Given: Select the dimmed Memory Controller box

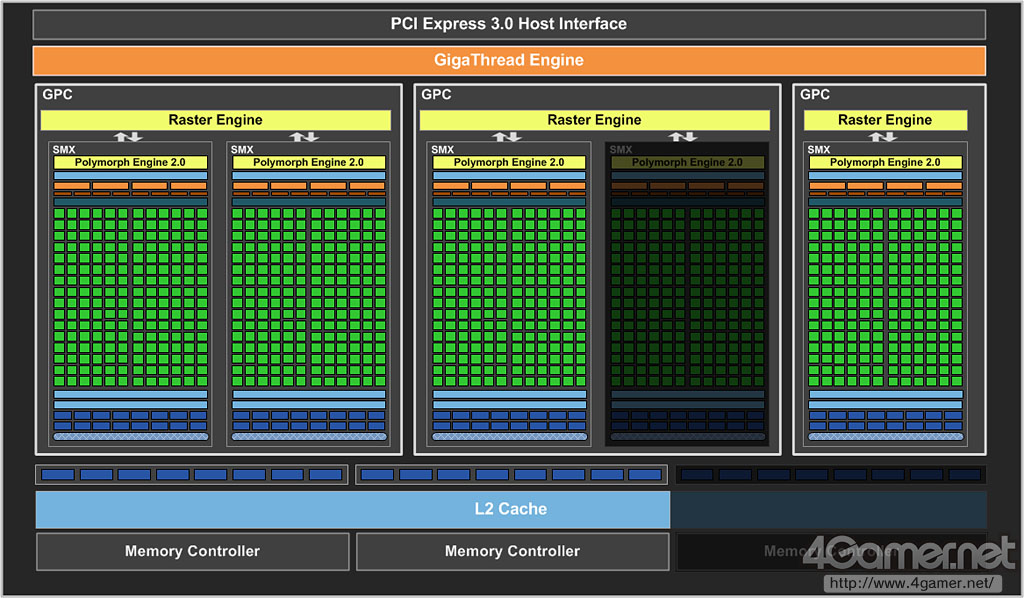Looking at the screenshot, I should click(x=831, y=552).
